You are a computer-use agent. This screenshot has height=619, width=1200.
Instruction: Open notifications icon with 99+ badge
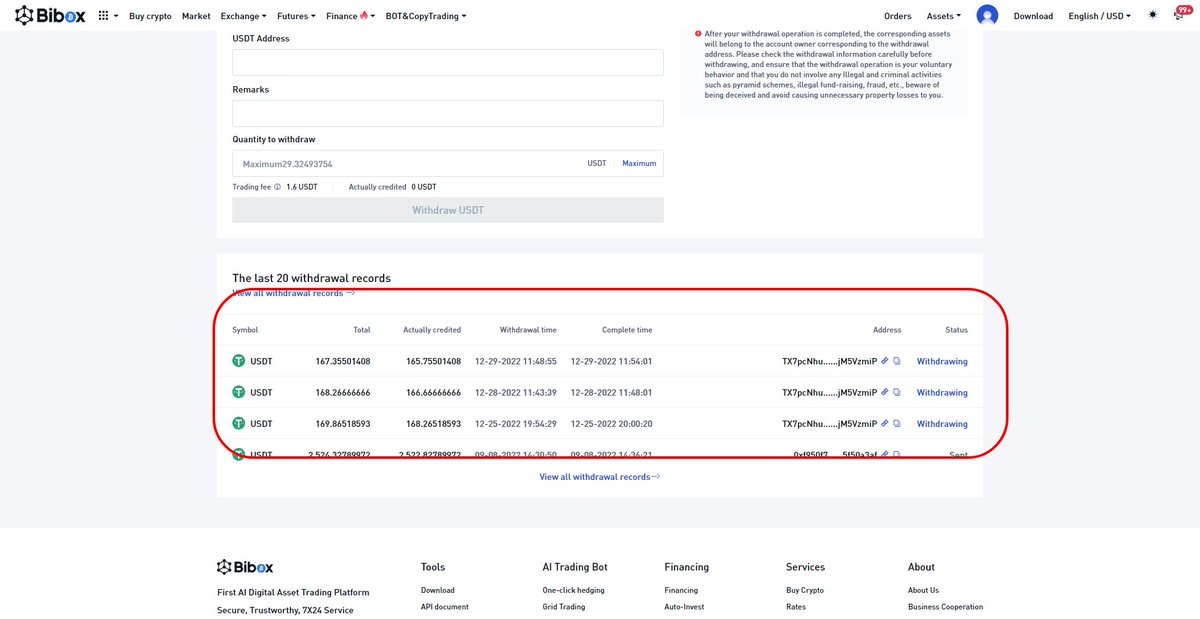(x=1179, y=15)
